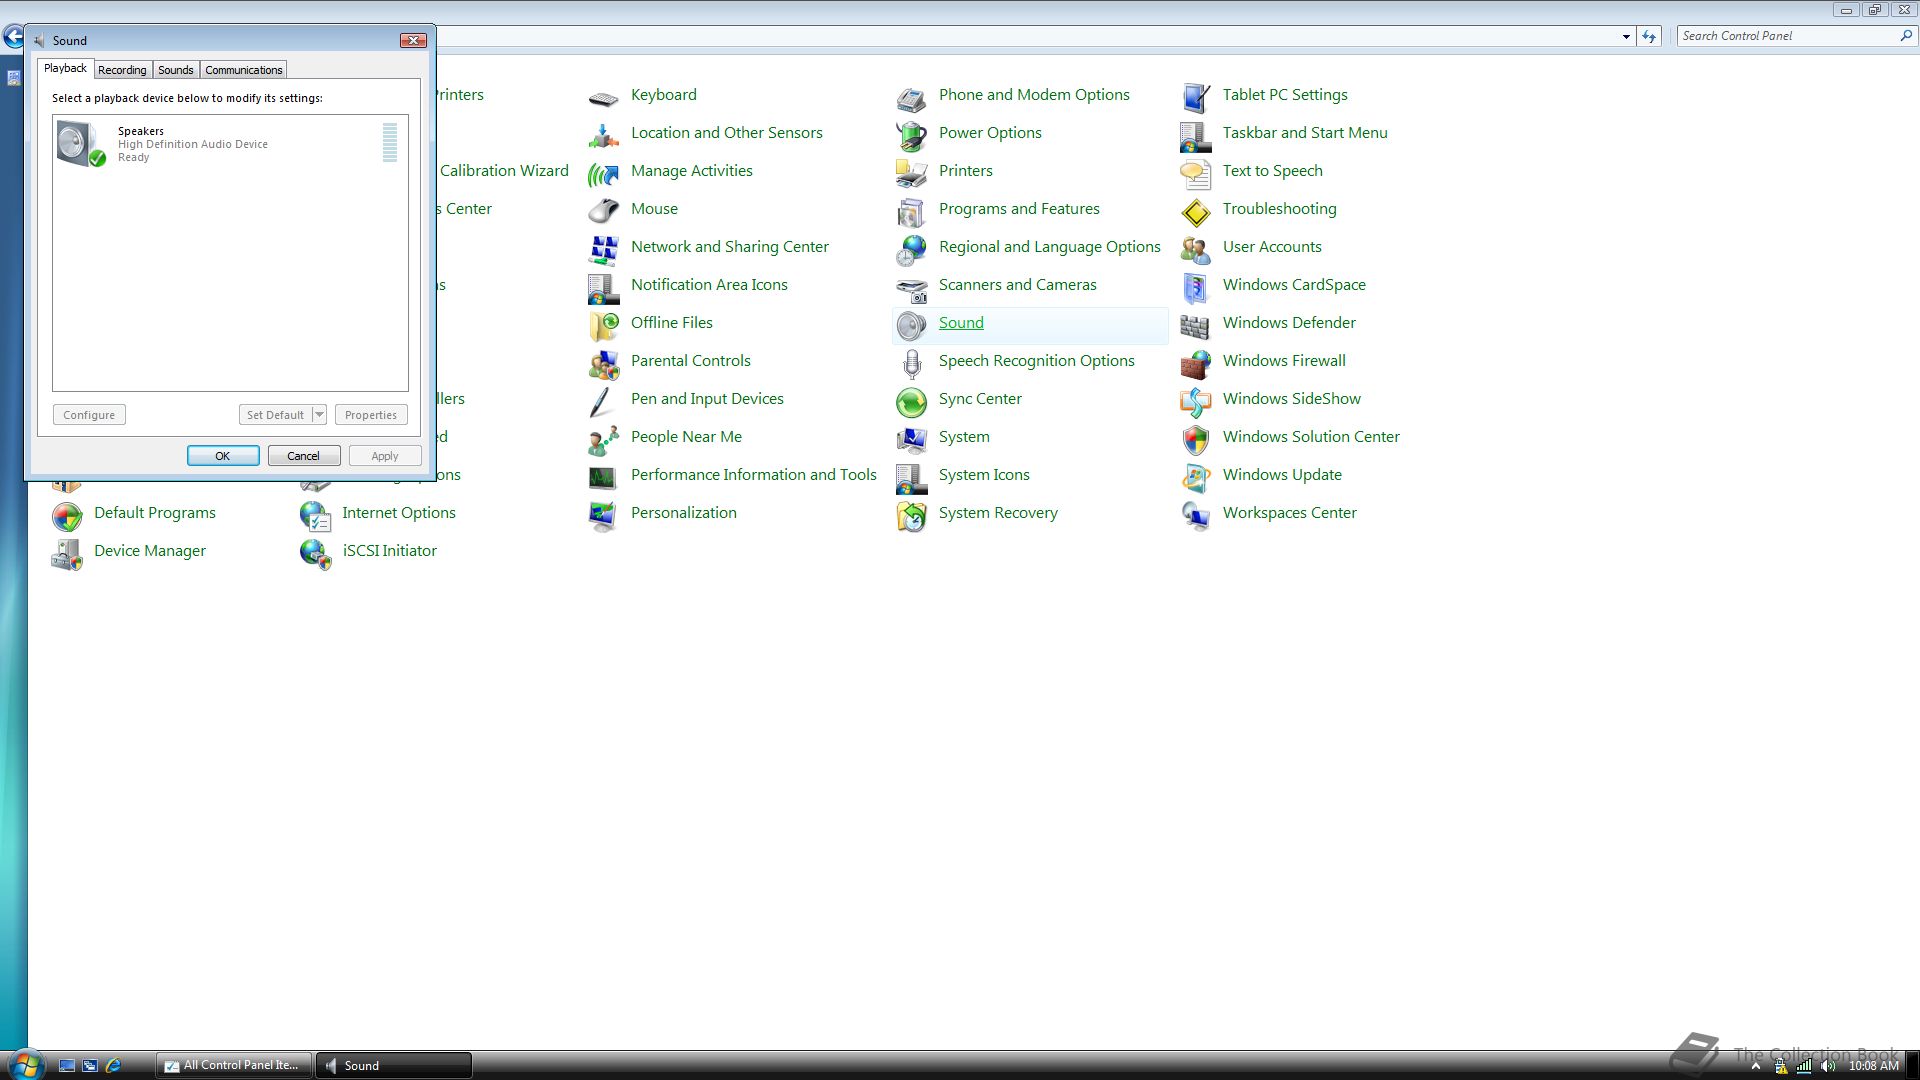Screen dimensions: 1920x1080
Task: Open the Scanners and Cameras link
Action: point(1017,285)
